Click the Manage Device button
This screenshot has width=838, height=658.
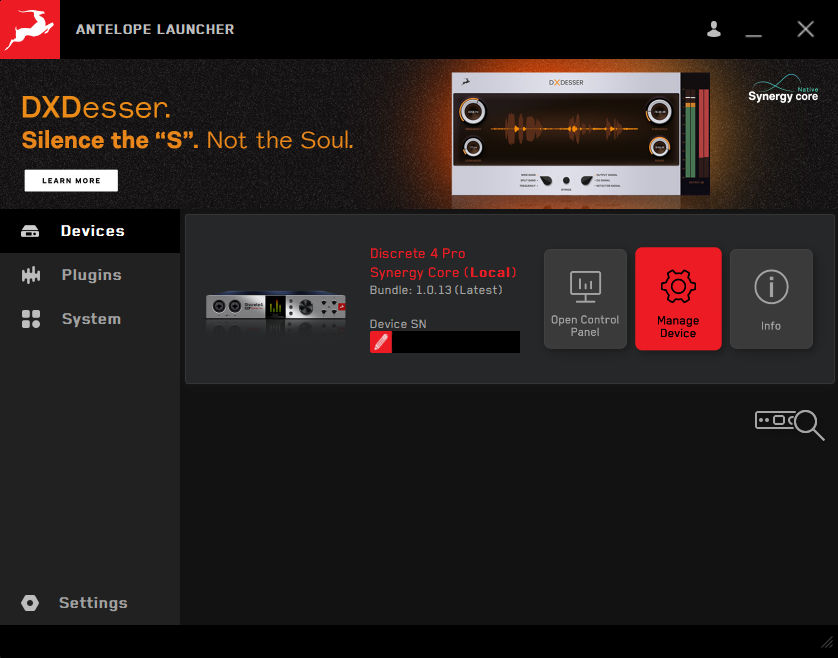click(x=678, y=299)
